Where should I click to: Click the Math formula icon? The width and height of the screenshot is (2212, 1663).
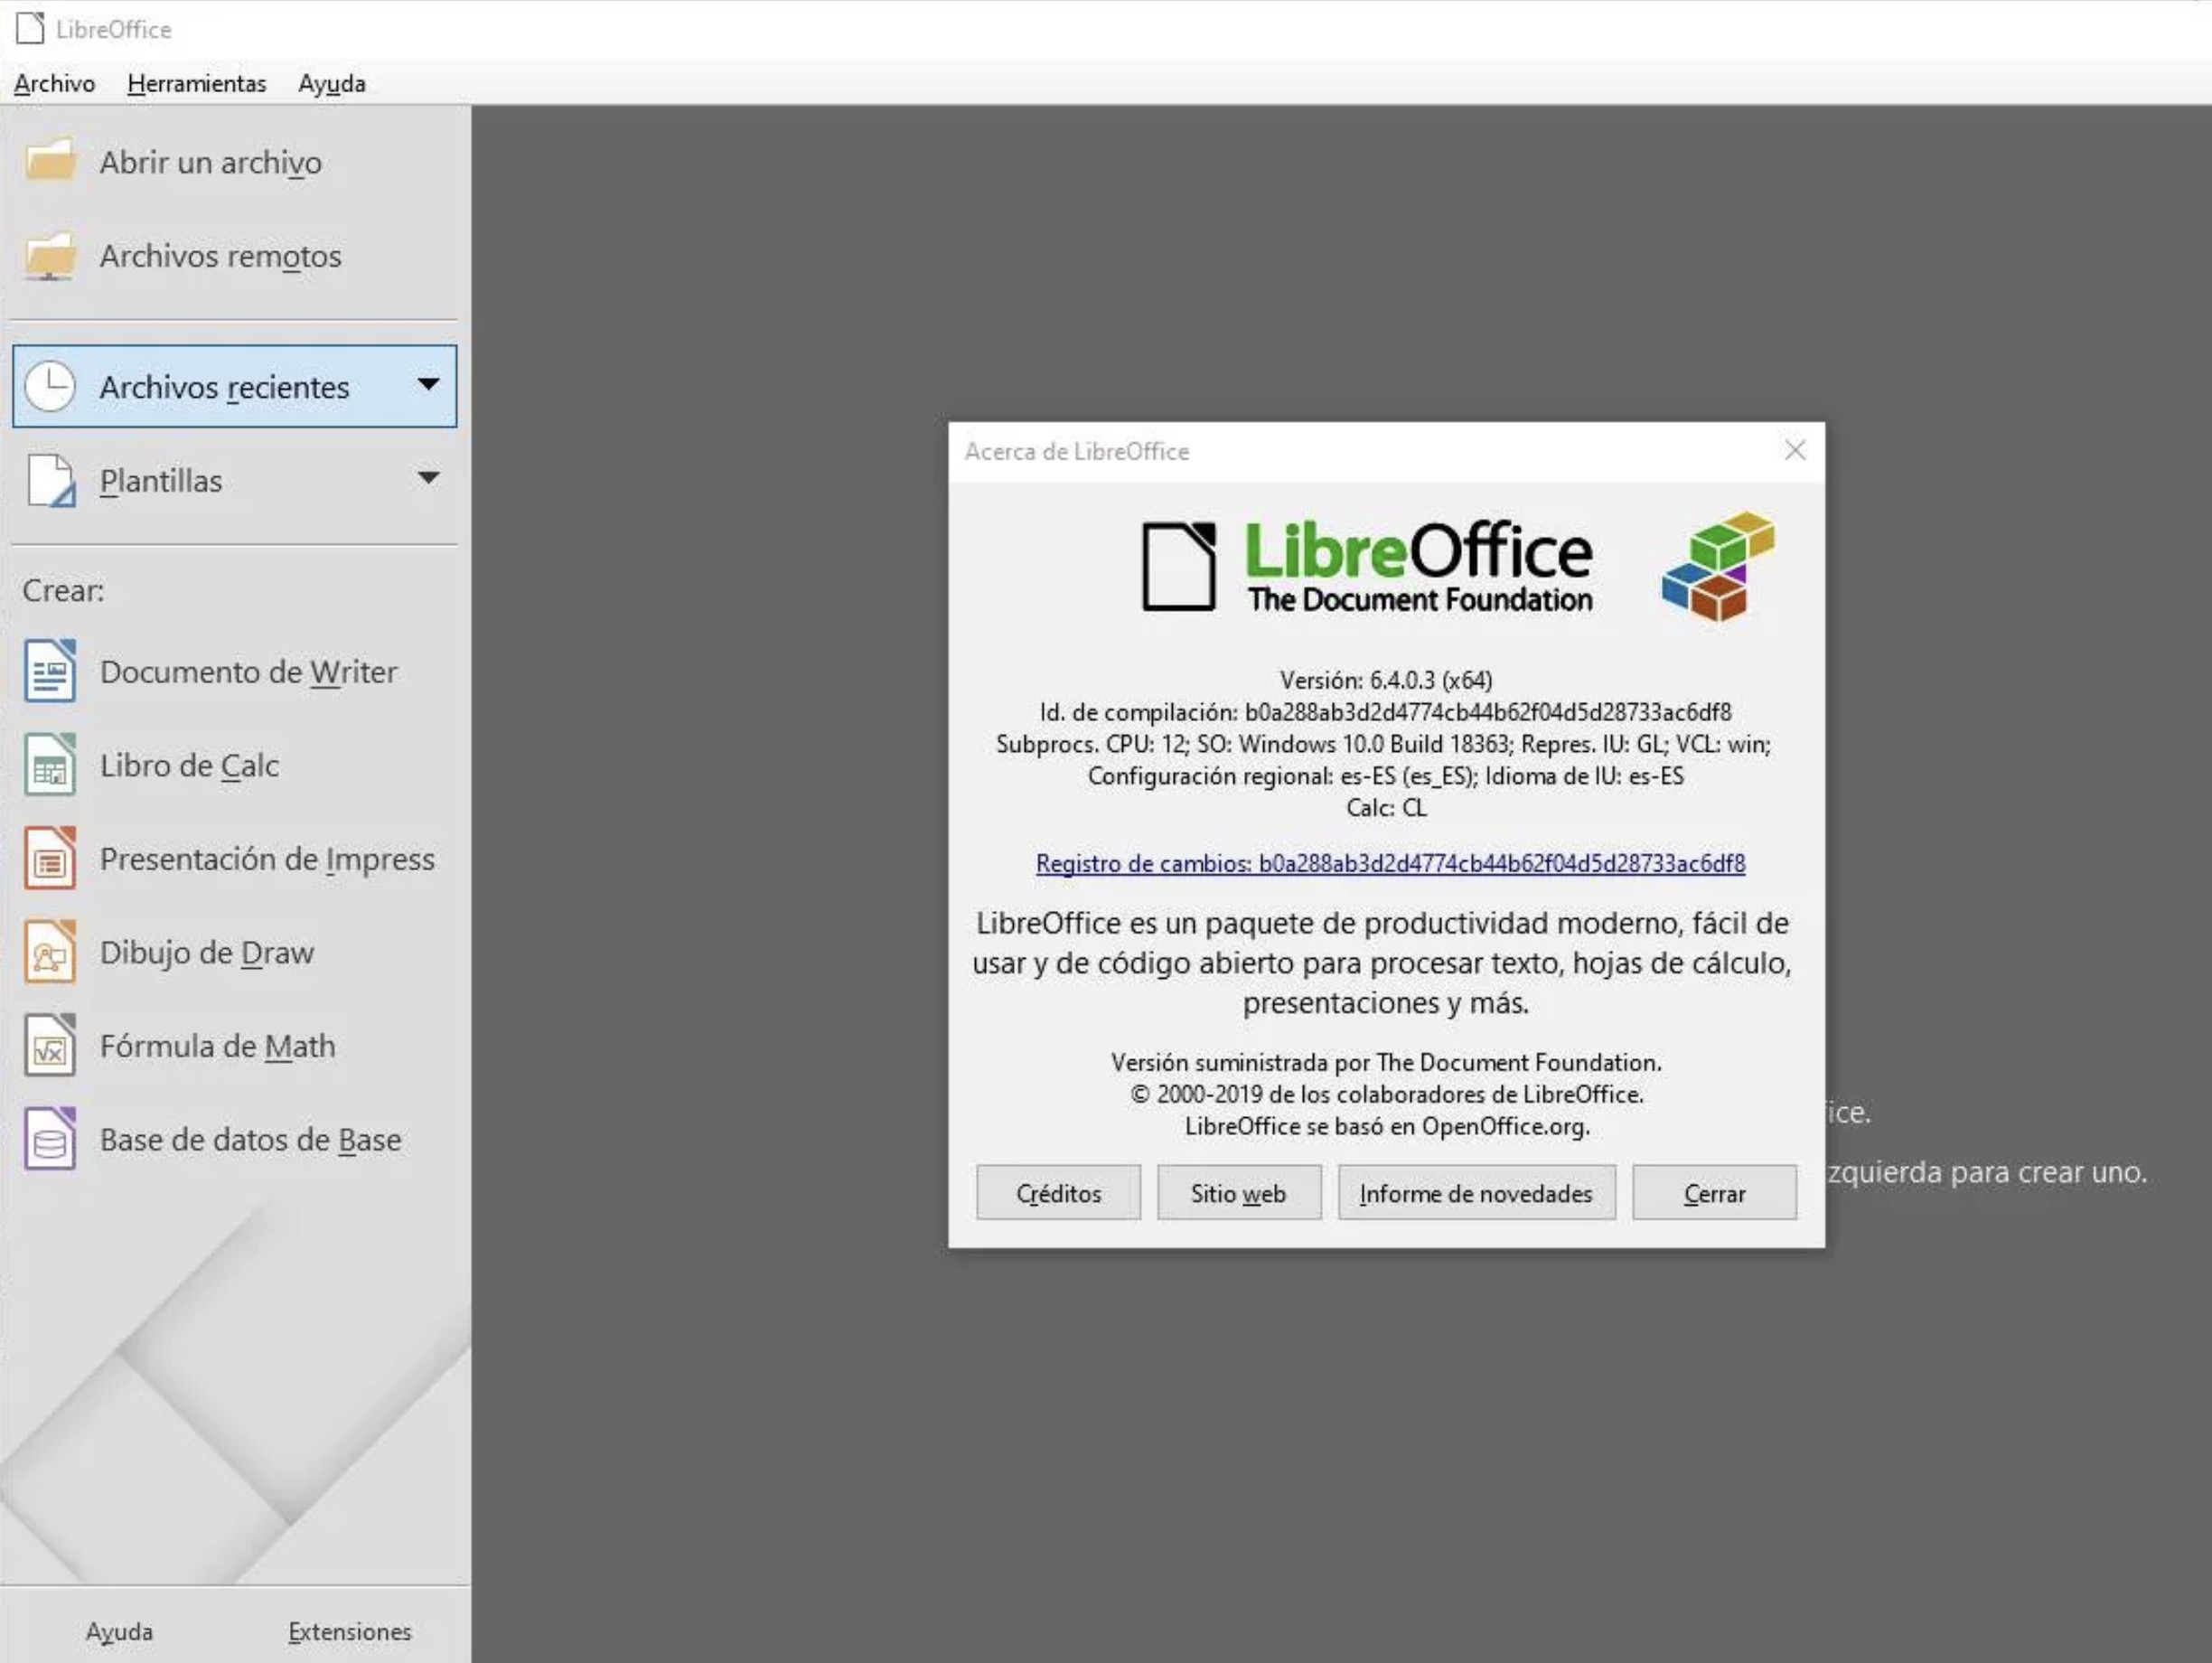[50, 1045]
